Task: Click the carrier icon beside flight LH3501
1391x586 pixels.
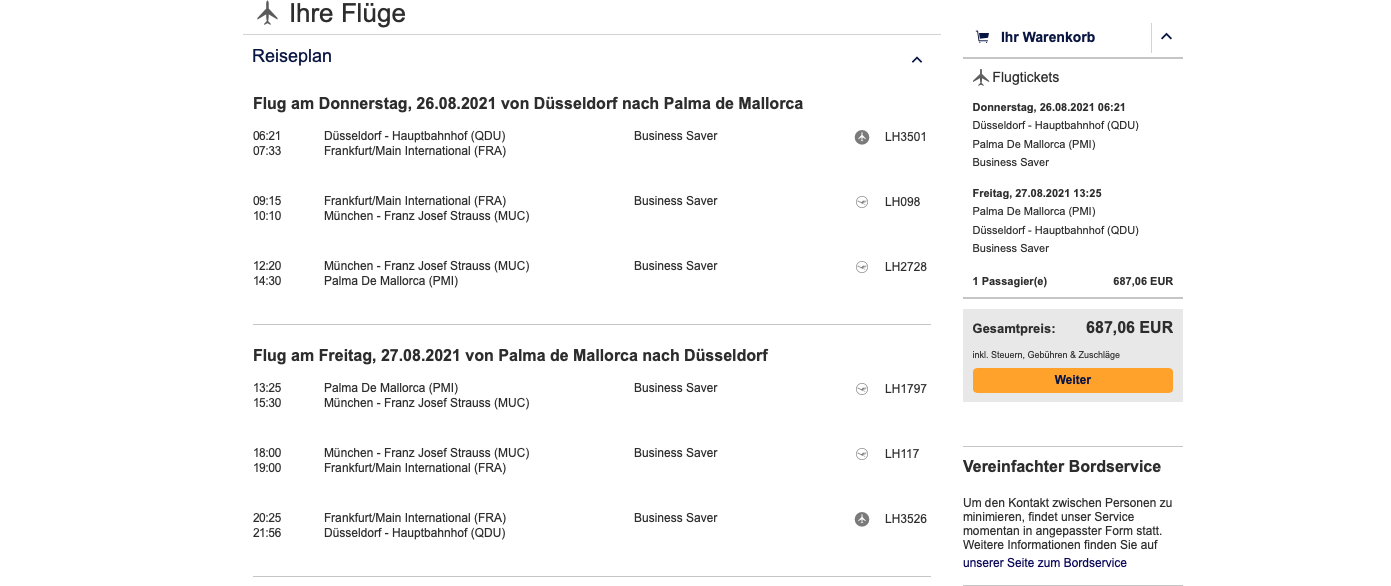Action: (862, 137)
